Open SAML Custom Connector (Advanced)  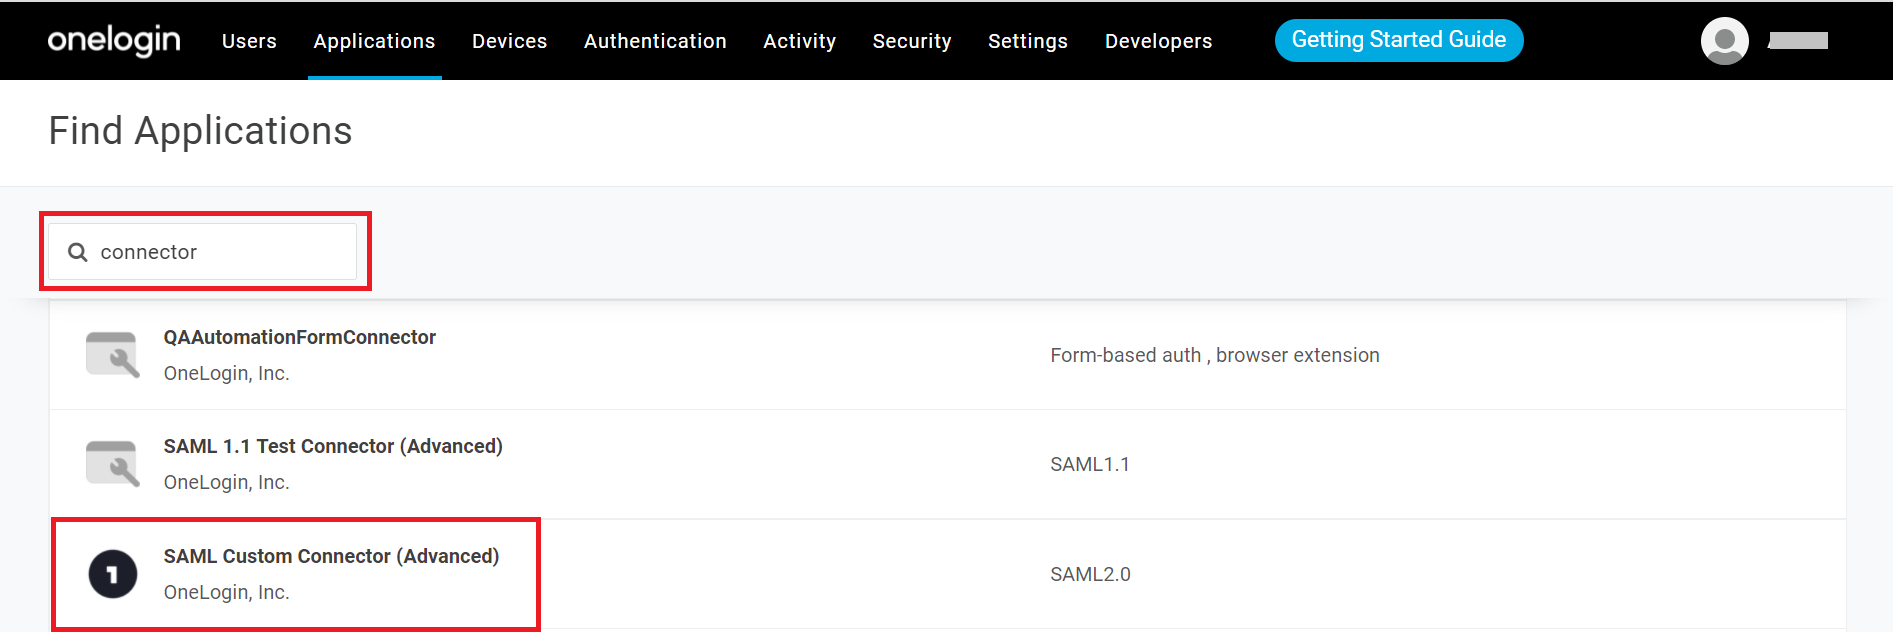coord(331,556)
